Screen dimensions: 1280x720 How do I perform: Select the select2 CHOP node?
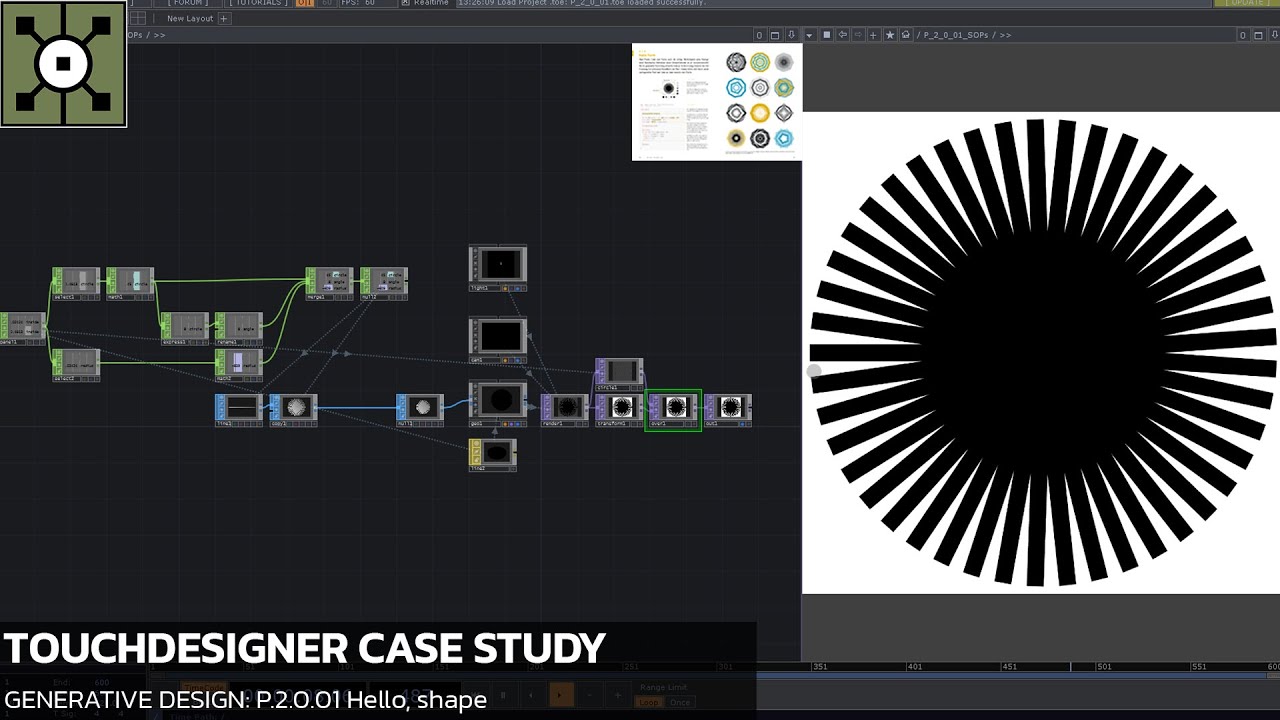click(76, 365)
